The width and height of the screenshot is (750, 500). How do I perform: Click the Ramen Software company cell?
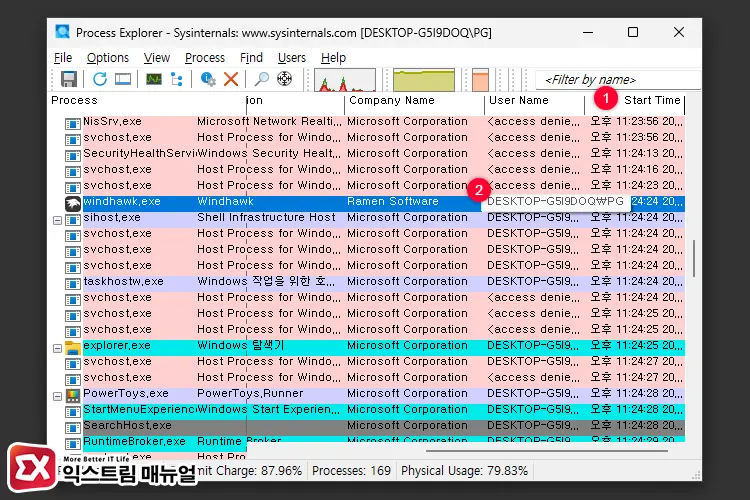point(393,201)
